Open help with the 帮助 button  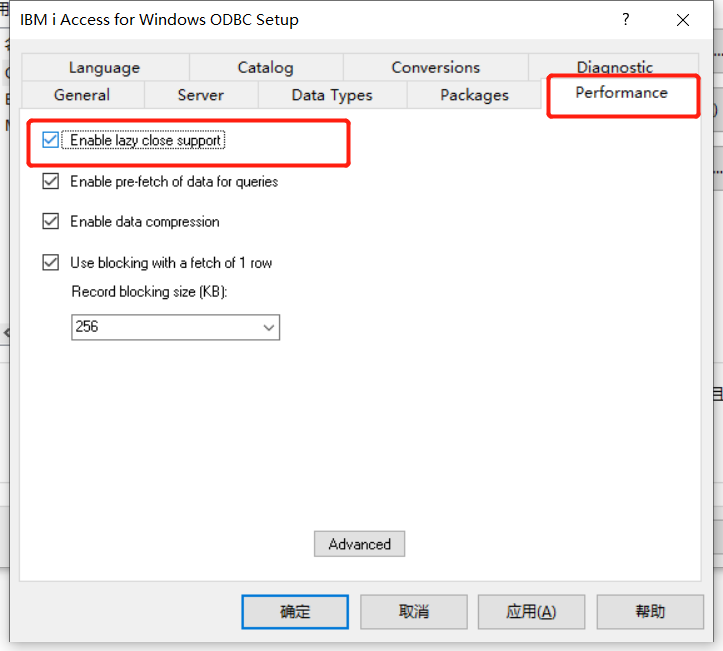(650, 612)
